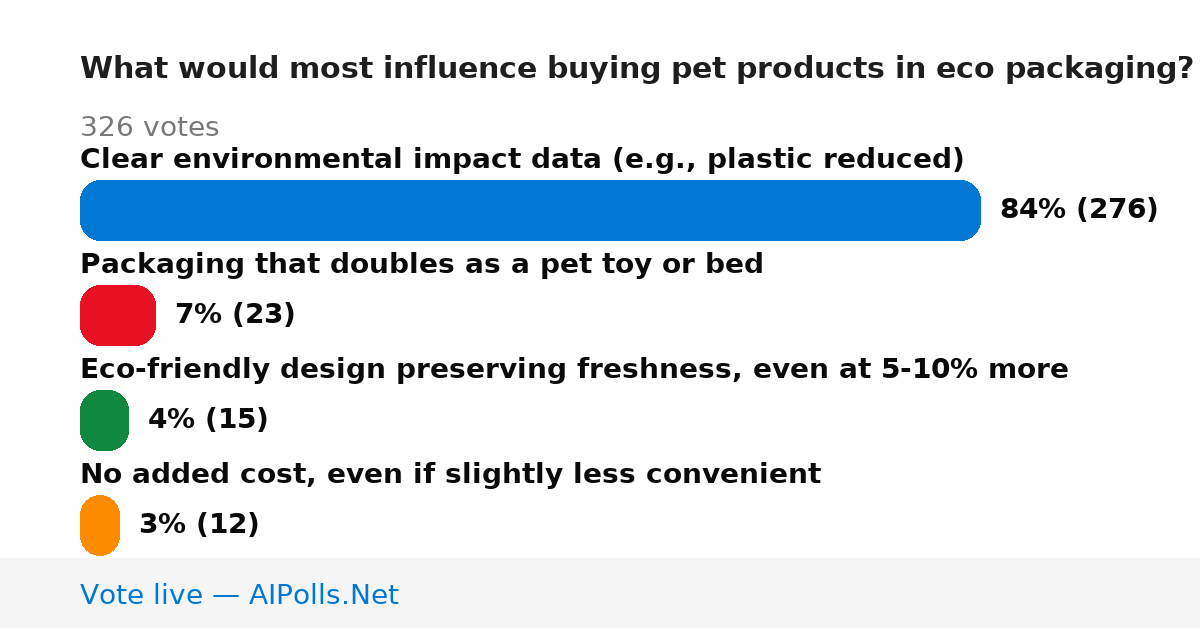This screenshot has width=1200, height=628.
Task: Select option No added cost, less convenient
Action: coord(450,474)
